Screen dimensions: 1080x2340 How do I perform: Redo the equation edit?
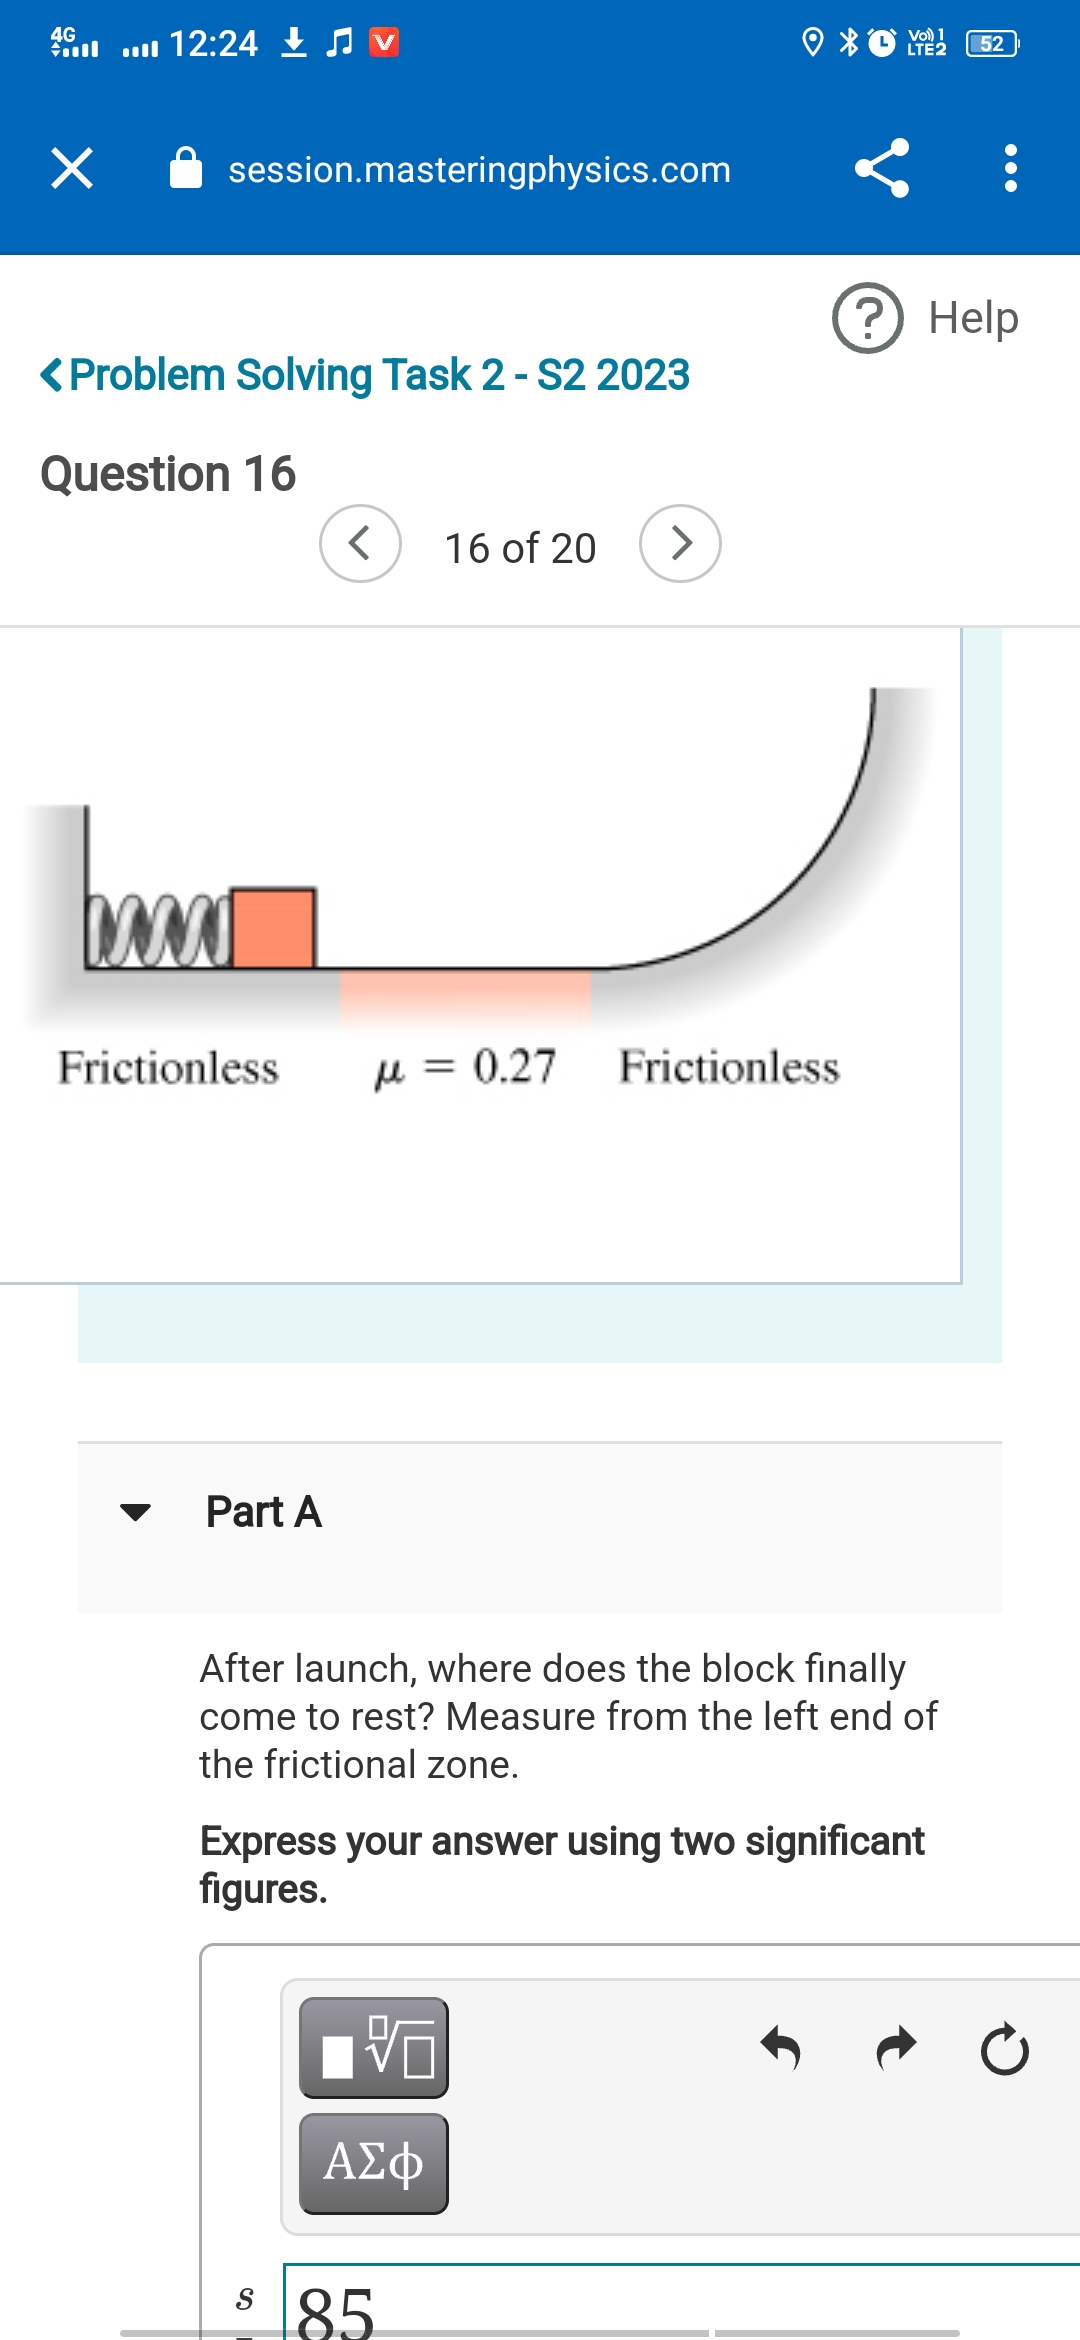pos(893,2046)
